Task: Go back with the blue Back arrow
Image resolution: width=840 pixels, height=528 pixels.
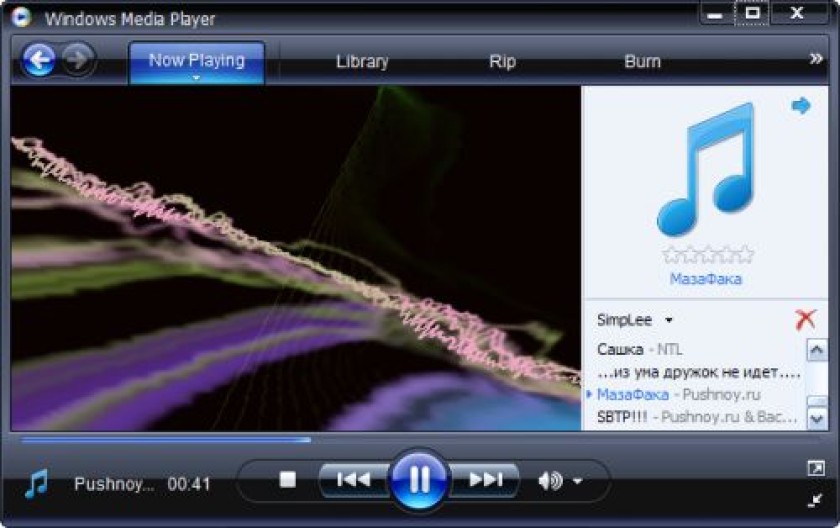Action: tap(39, 60)
